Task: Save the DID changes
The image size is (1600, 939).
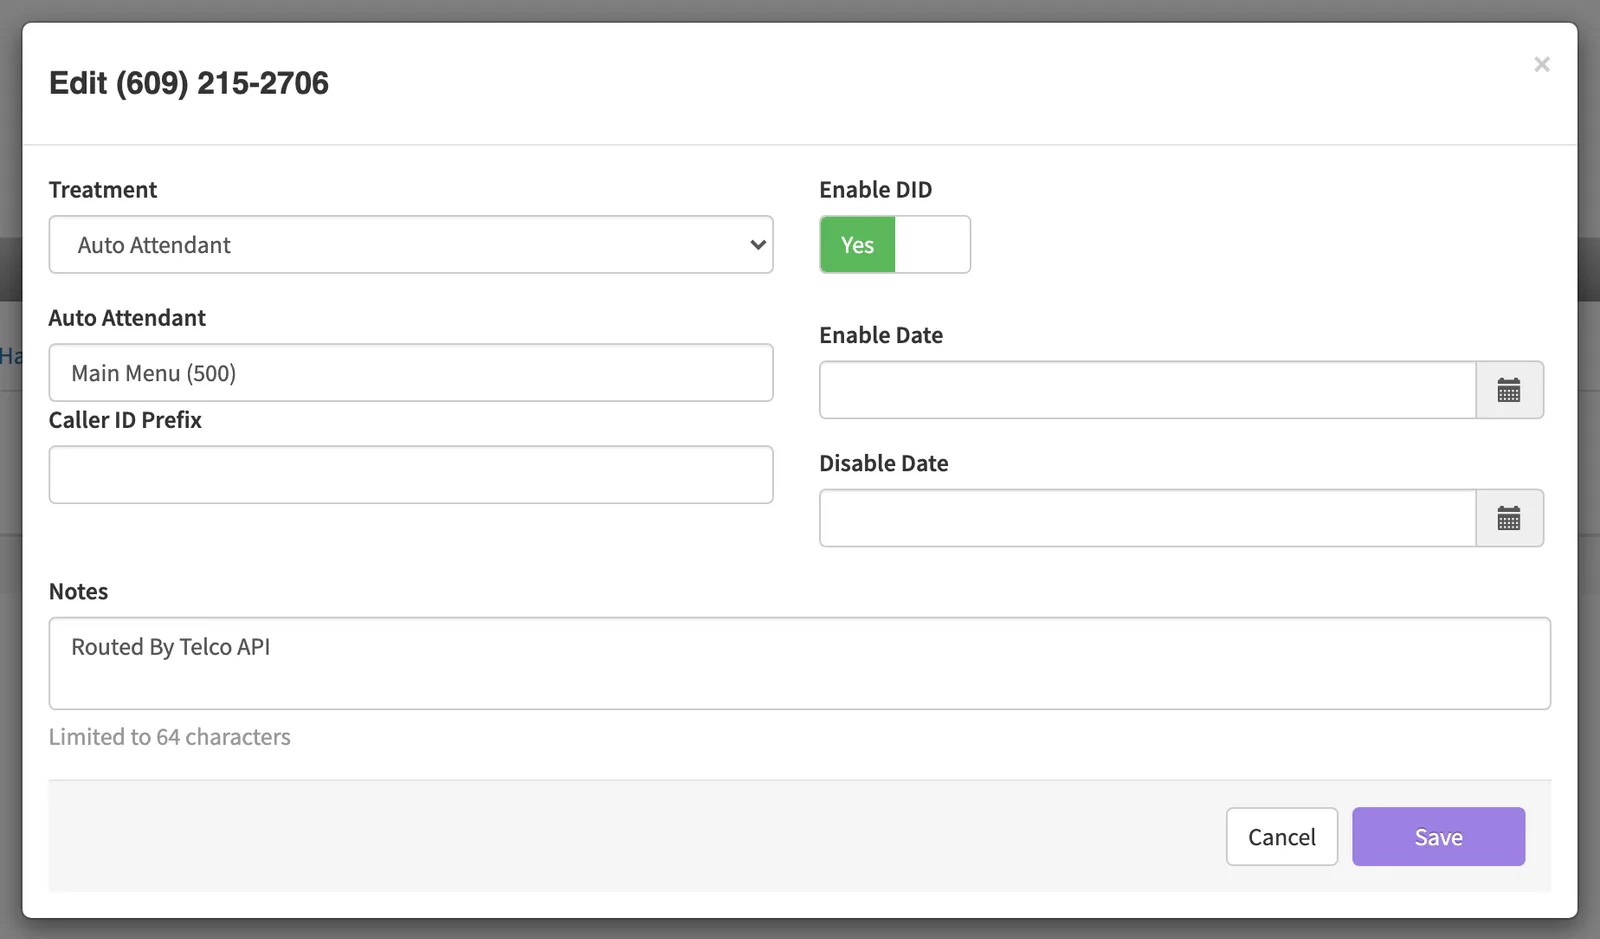Action: pyautogui.click(x=1438, y=837)
